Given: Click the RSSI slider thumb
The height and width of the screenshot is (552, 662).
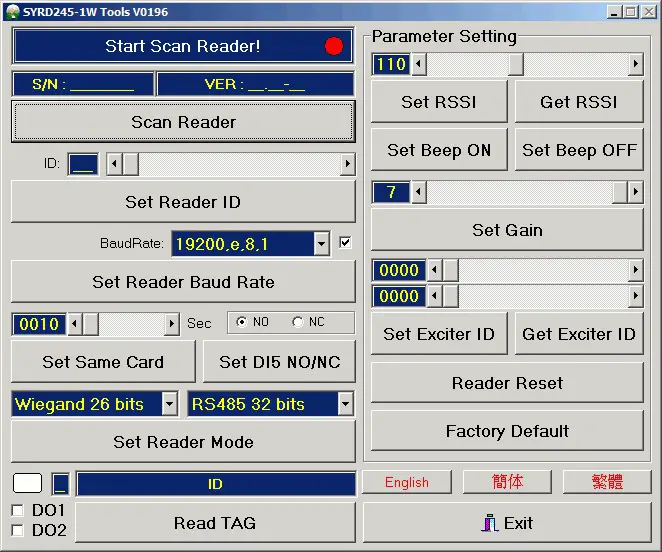Looking at the screenshot, I should pos(515,64).
